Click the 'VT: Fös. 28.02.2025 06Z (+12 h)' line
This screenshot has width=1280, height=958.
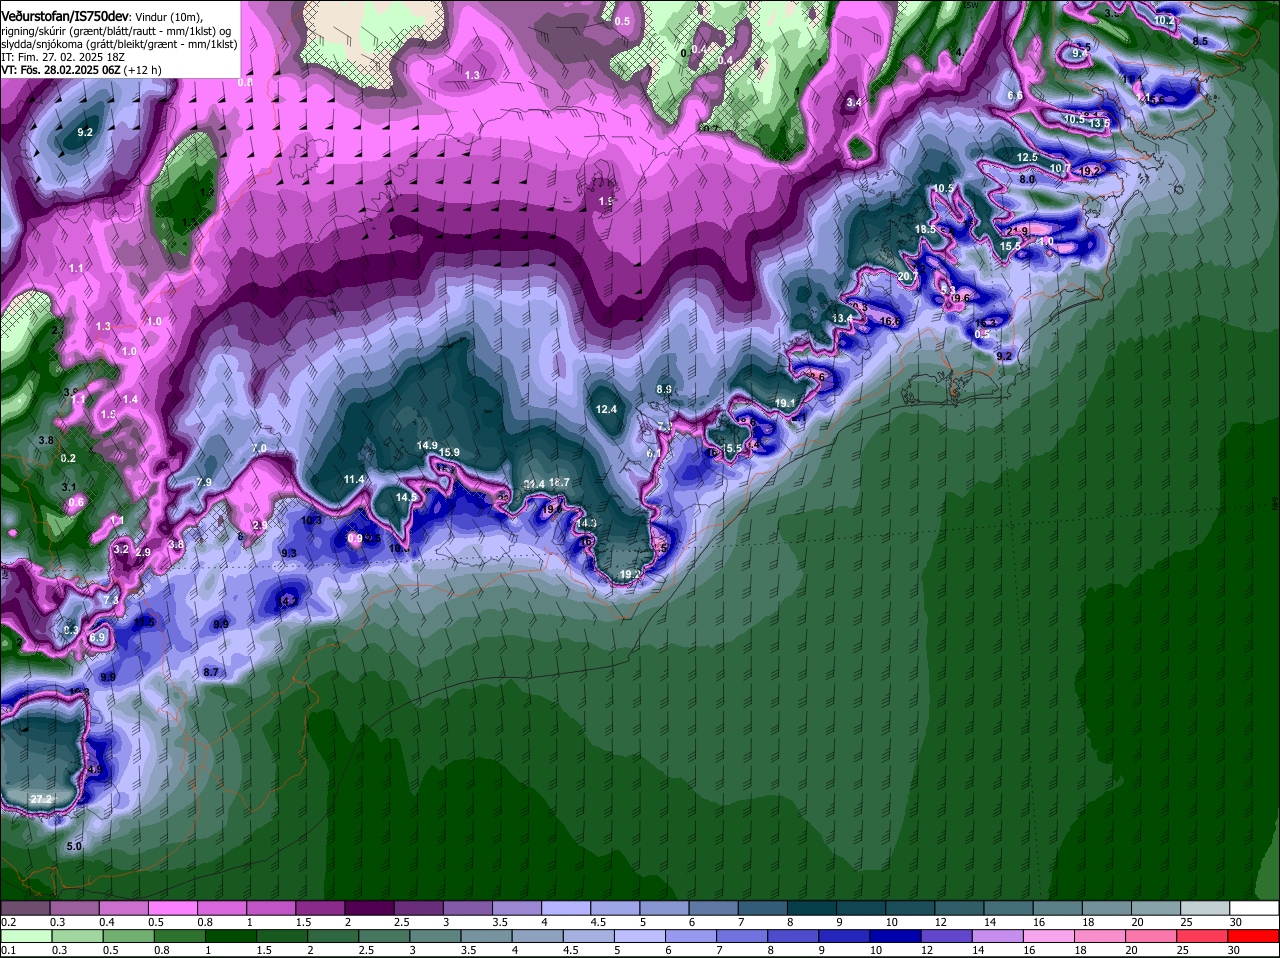pos(82,70)
